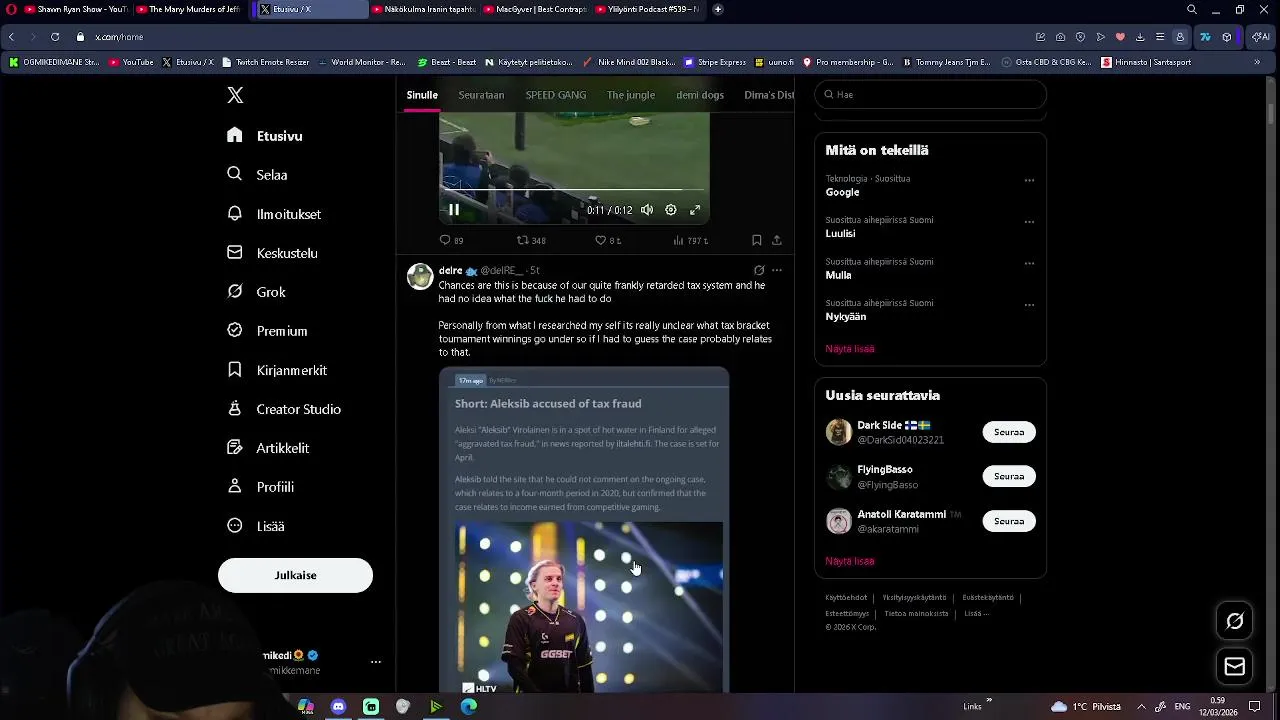Viewport: 1280px width, 720px height.
Task: Open Grok in the sidebar
Action: pos(257,292)
